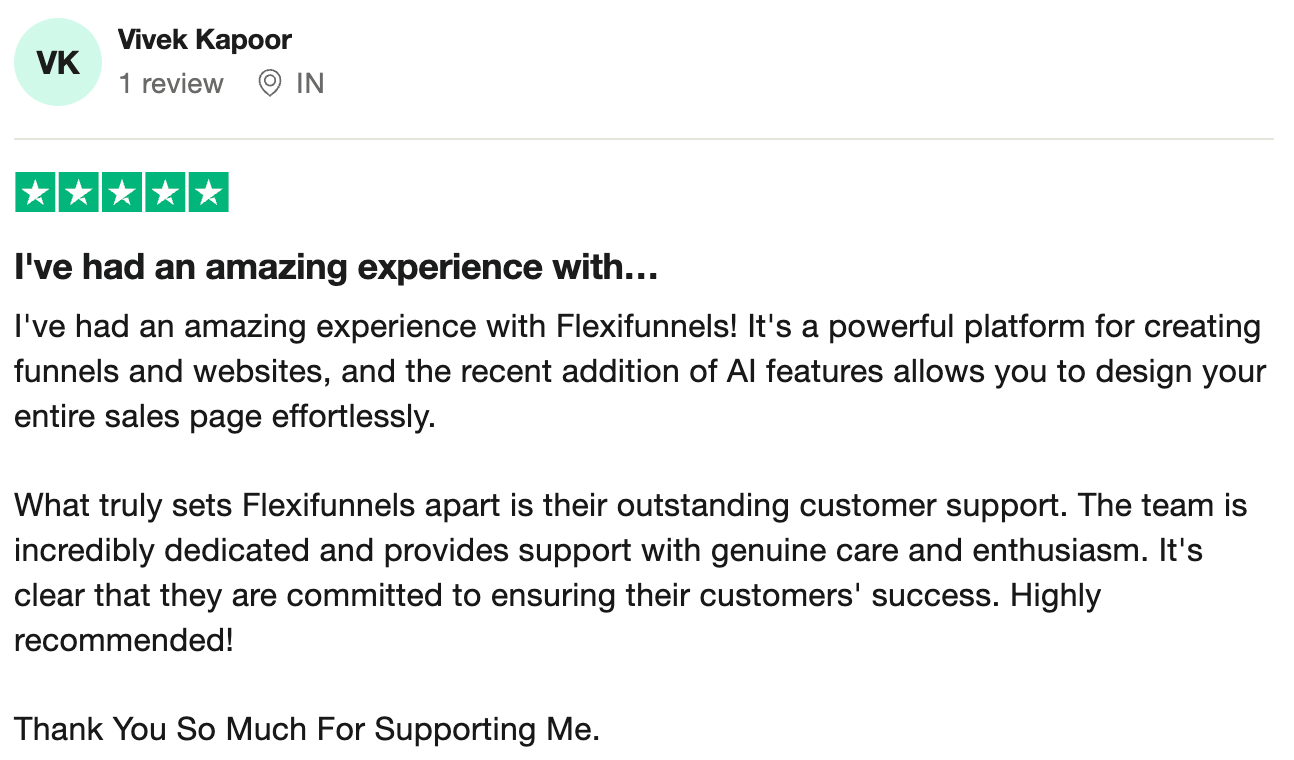The width and height of the screenshot is (1294, 760).
Task: Click "entire sales page effortlessly." line
Action: 225,417
